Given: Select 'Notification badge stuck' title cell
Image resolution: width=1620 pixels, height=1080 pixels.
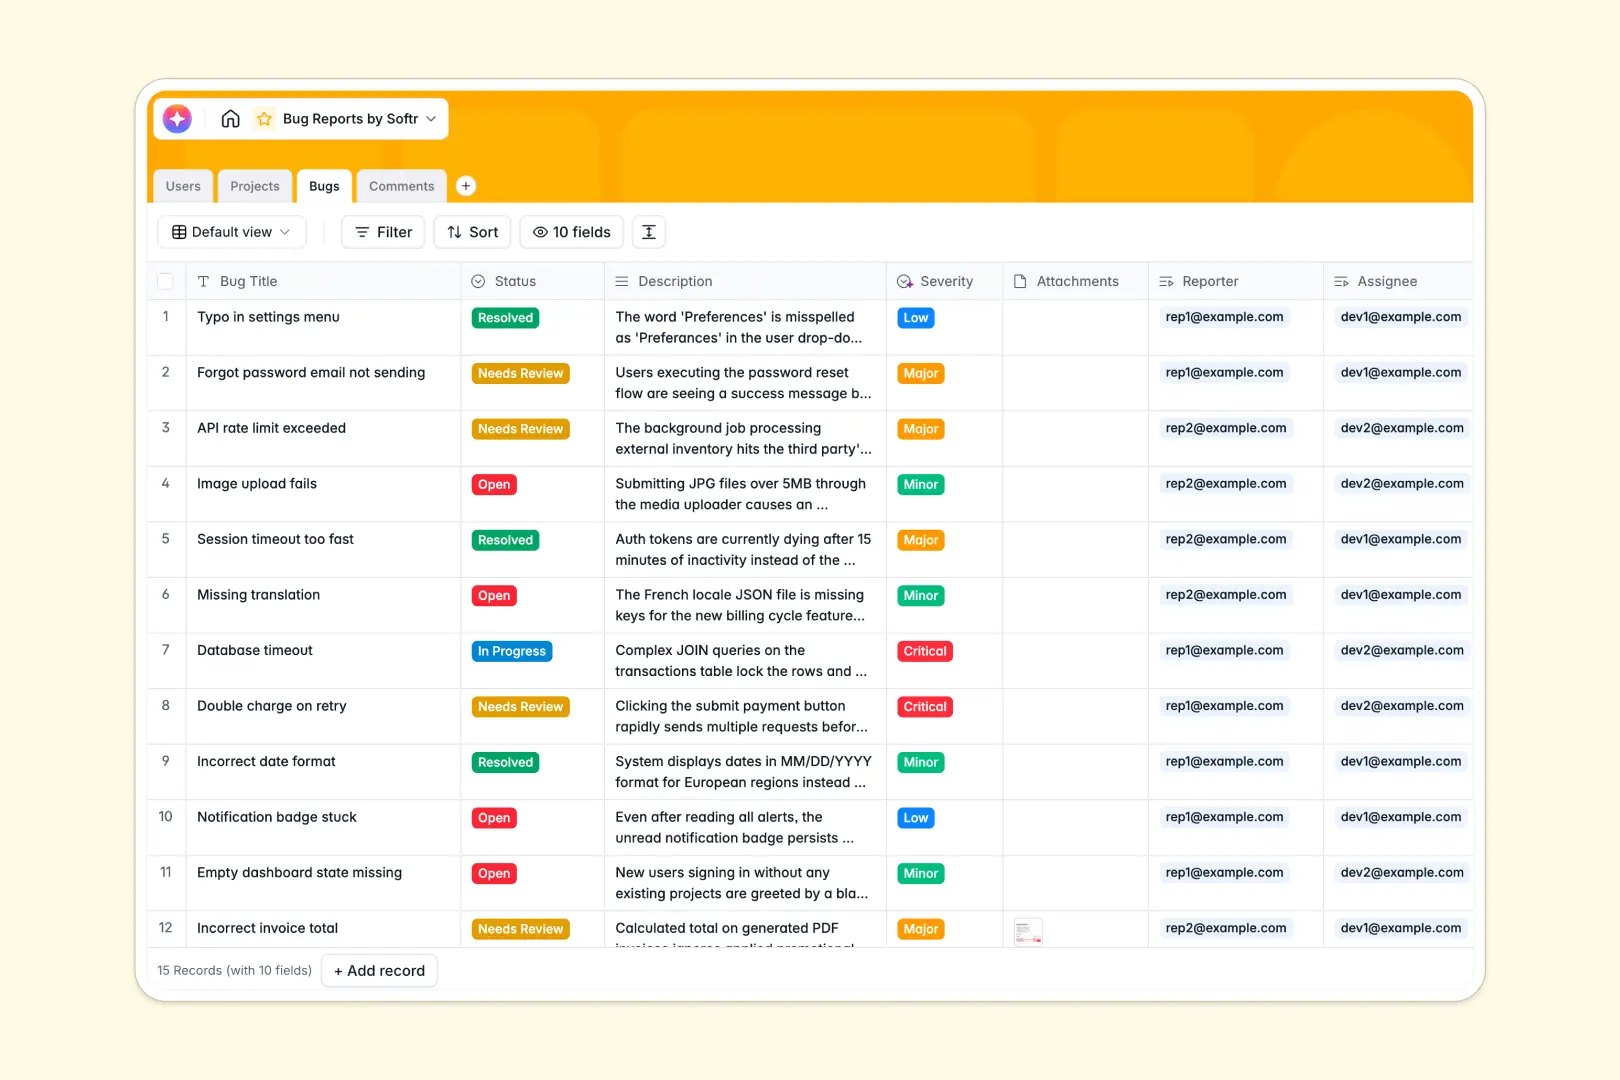Looking at the screenshot, I should (323, 827).
